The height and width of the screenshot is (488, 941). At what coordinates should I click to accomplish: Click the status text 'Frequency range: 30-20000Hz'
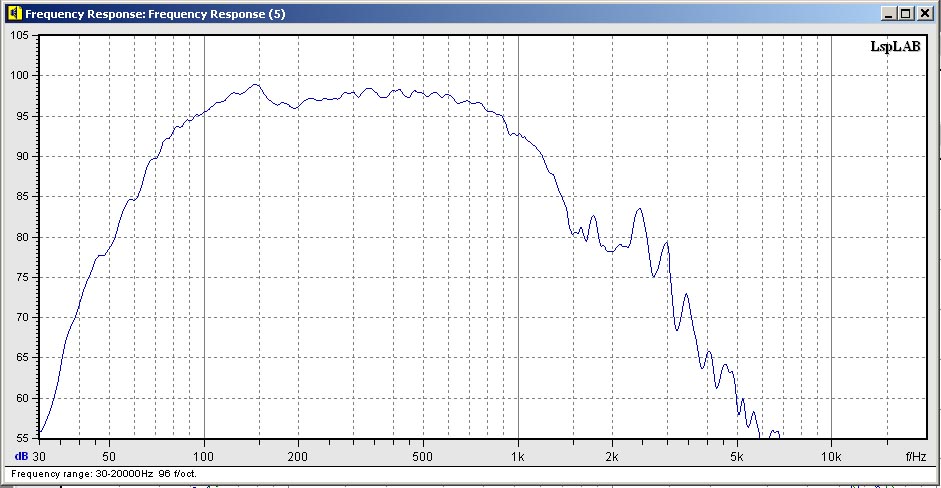(x=82, y=474)
